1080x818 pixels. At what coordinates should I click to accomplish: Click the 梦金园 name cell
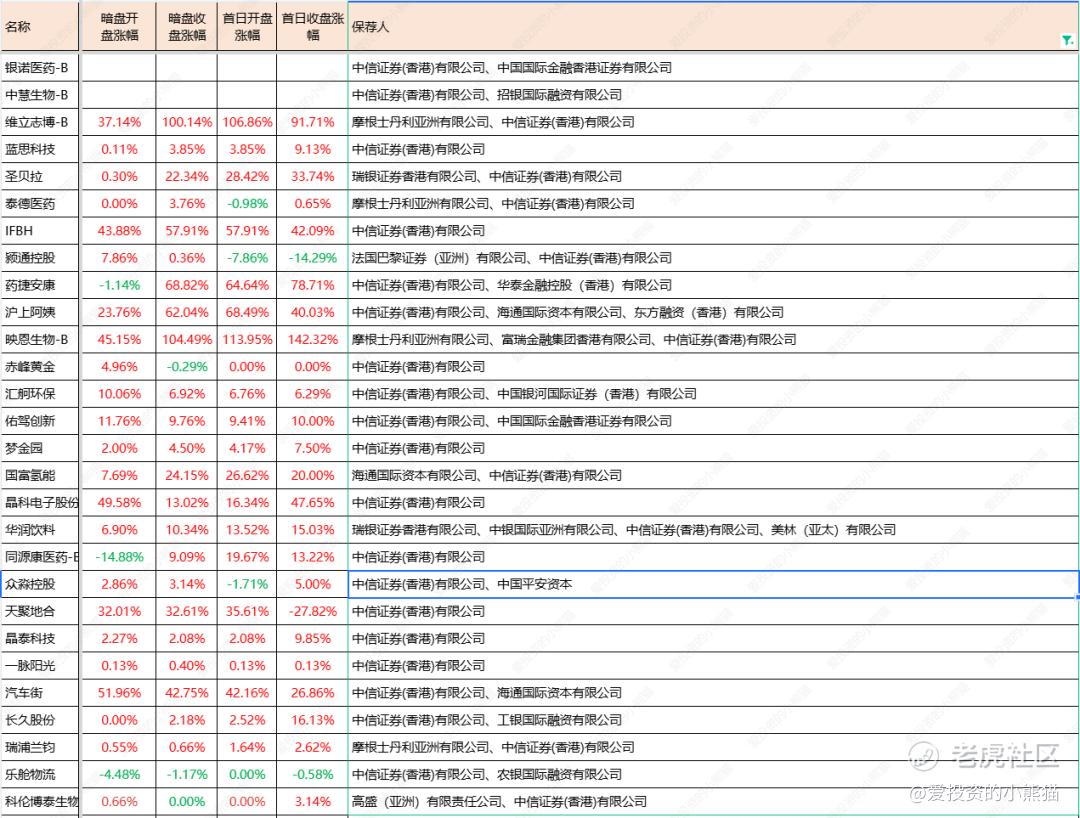tap(40, 448)
